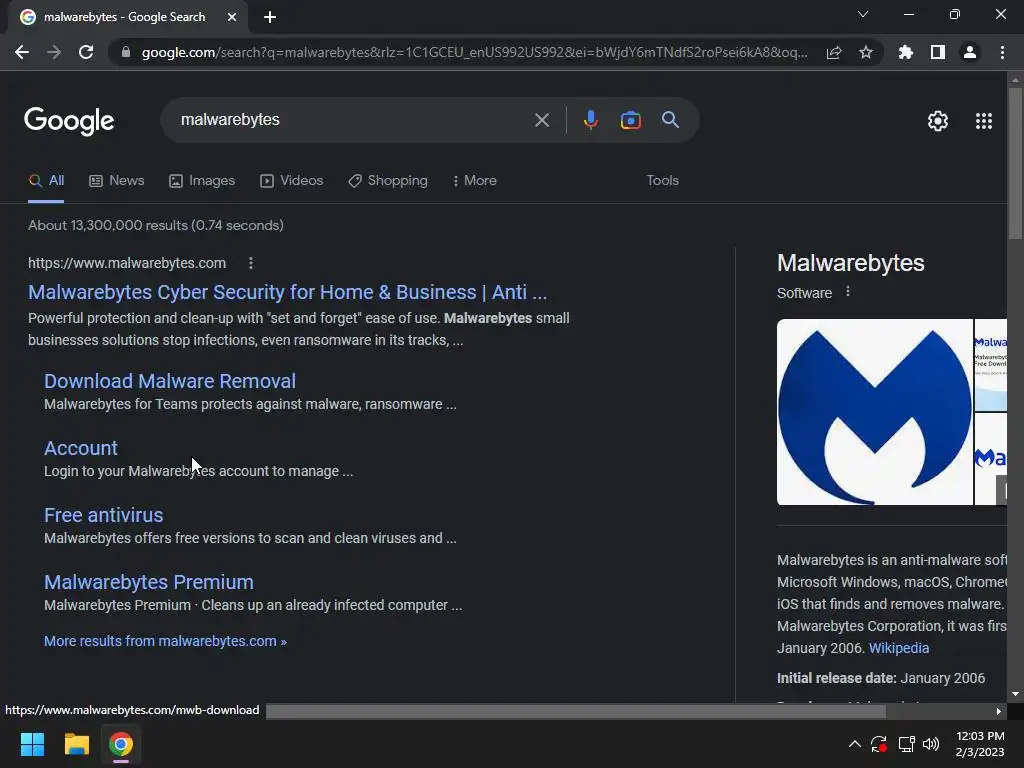This screenshot has width=1024, height=768.
Task: Show hidden system tray icons
Action: pos(854,744)
